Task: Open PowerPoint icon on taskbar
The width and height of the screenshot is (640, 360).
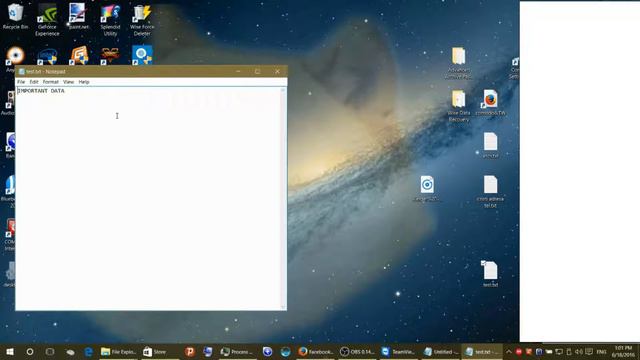Action: click(x=189, y=351)
